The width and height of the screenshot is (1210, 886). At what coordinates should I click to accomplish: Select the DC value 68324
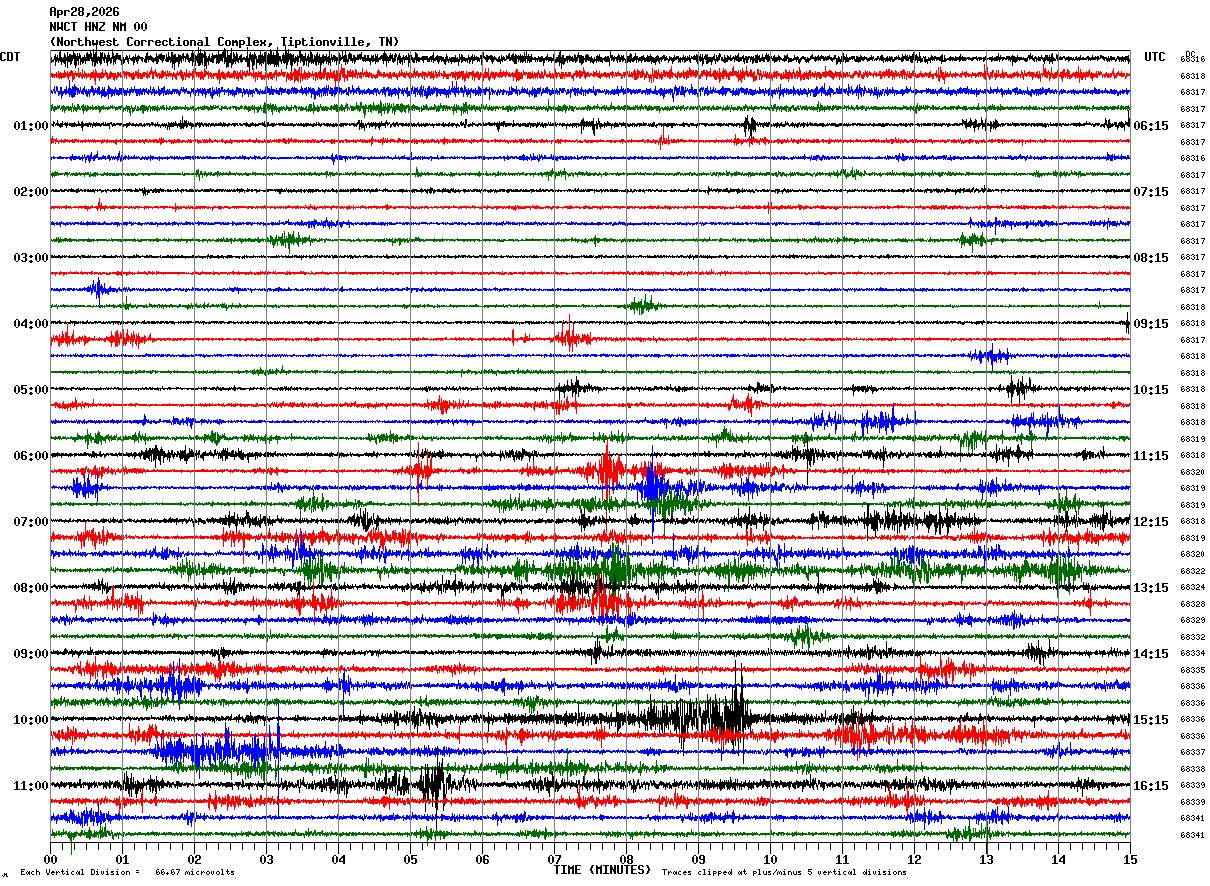click(1192, 588)
